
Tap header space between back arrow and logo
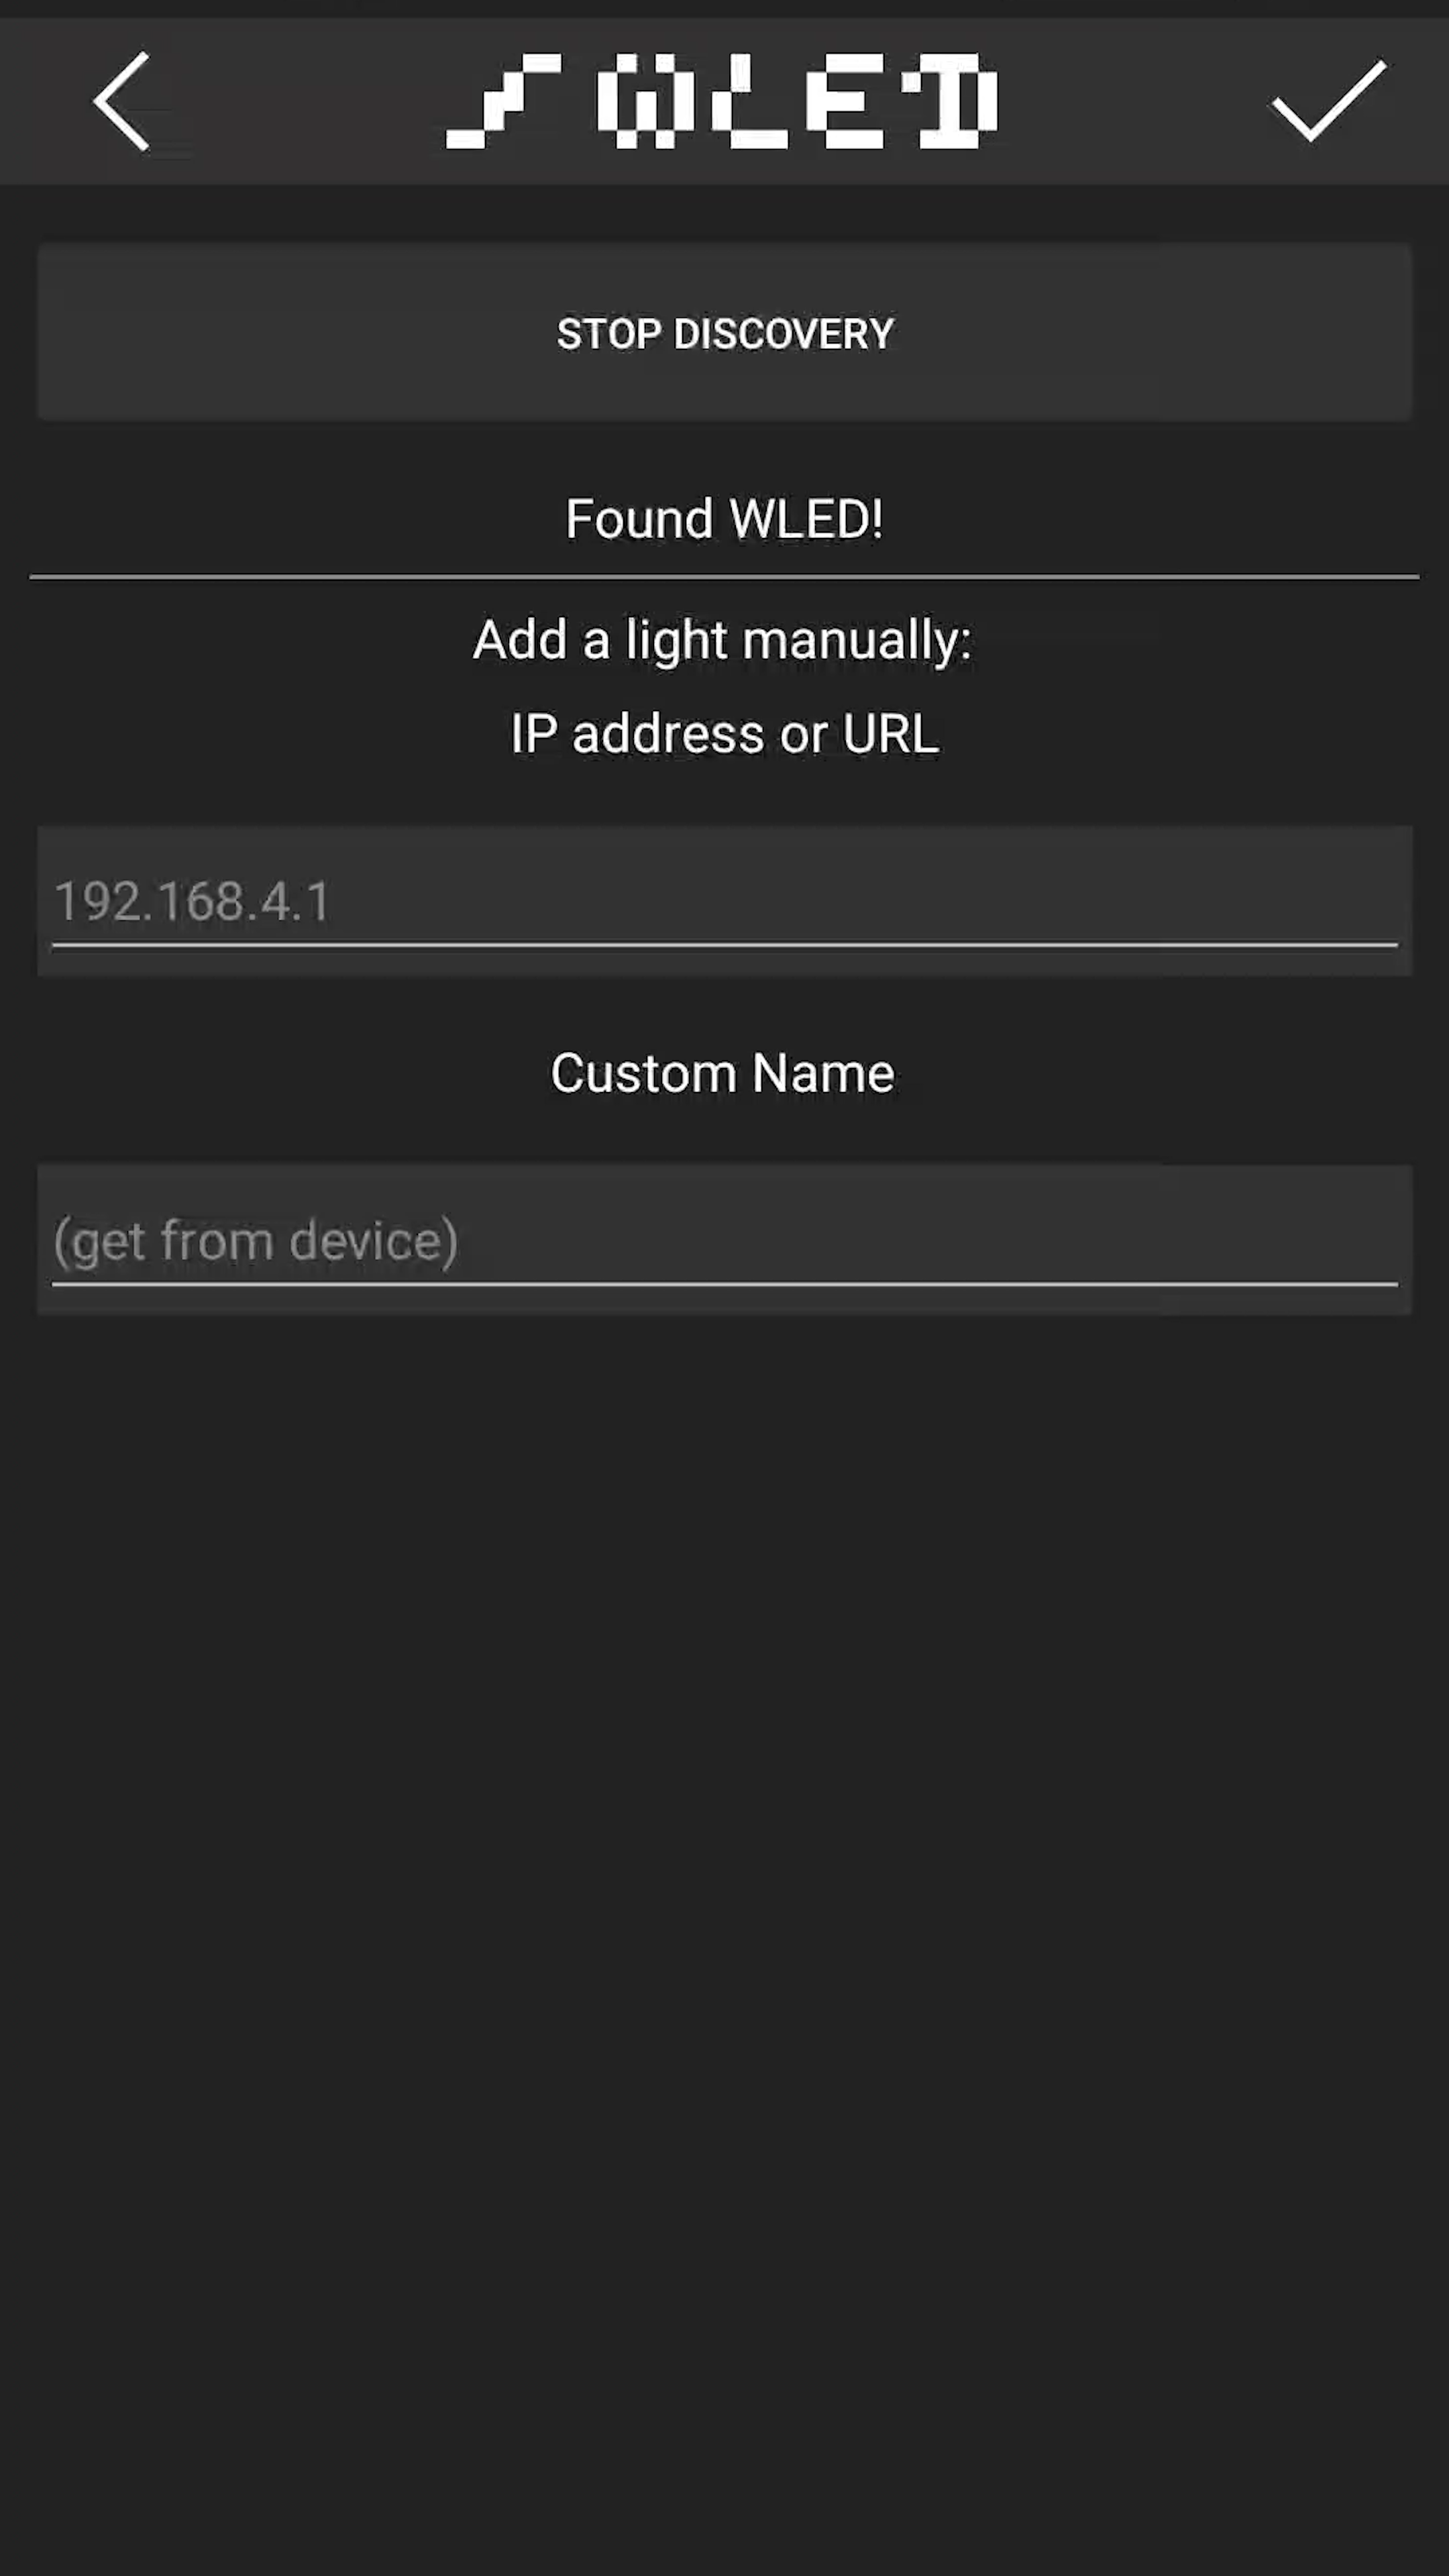pos(298,101)
